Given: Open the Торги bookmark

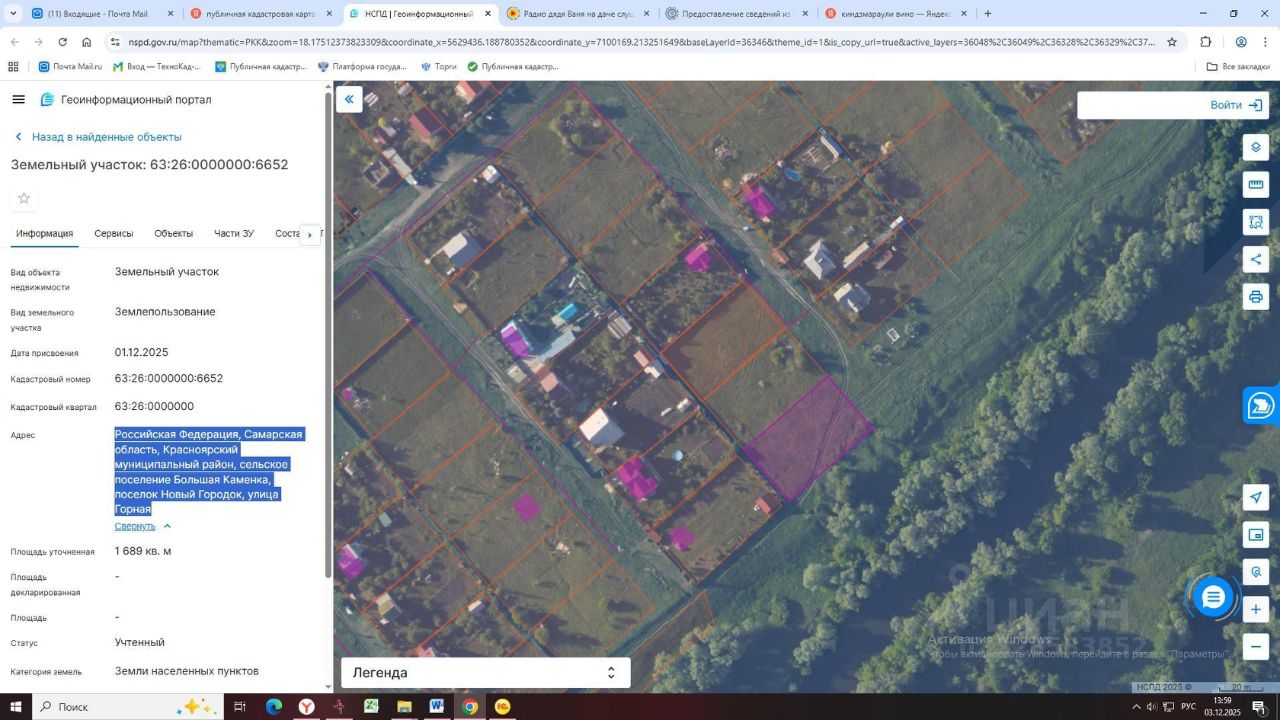Looking at the screenshot, I should [x=438, y=66].
